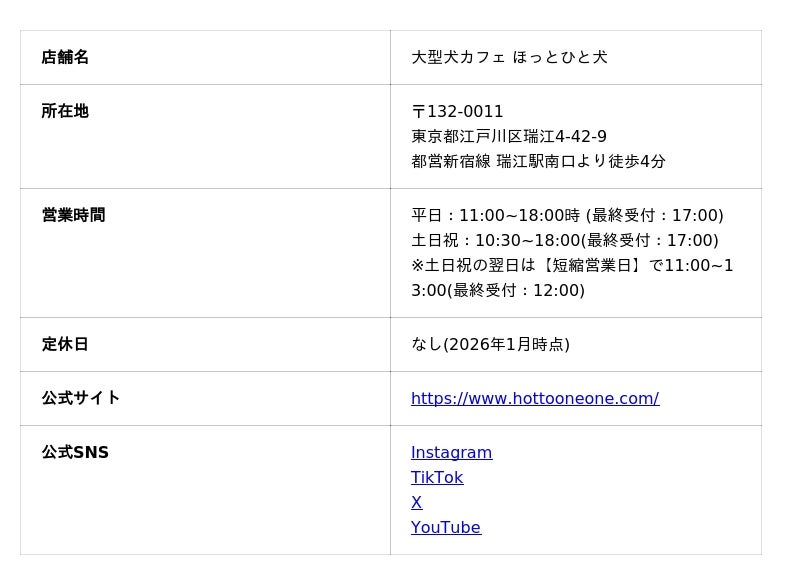Open the Instagram link
800x585 pixels.
(451, 453)
